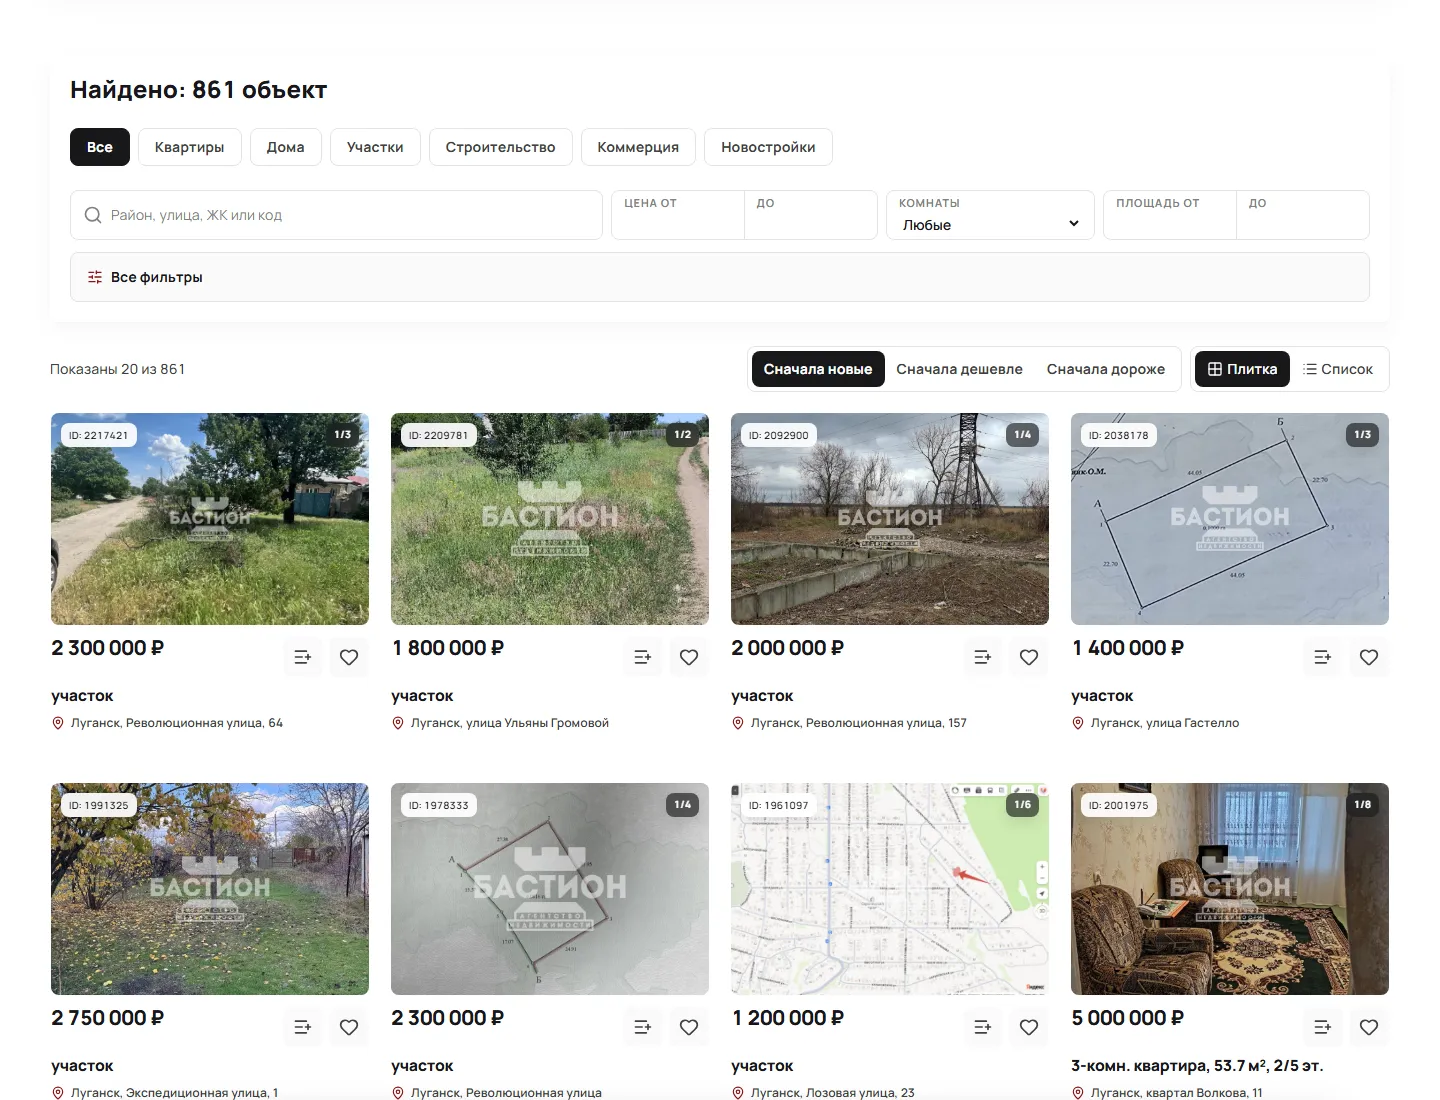Focus the Район, улица, ЖК search field
This screenshot has width=1440, height=1100.
coord(336,215)
